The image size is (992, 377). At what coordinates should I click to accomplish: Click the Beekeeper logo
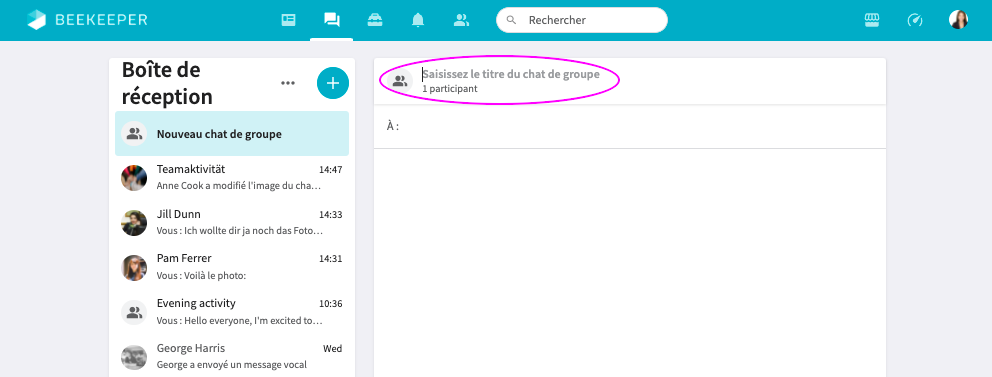tap(87, 20)
